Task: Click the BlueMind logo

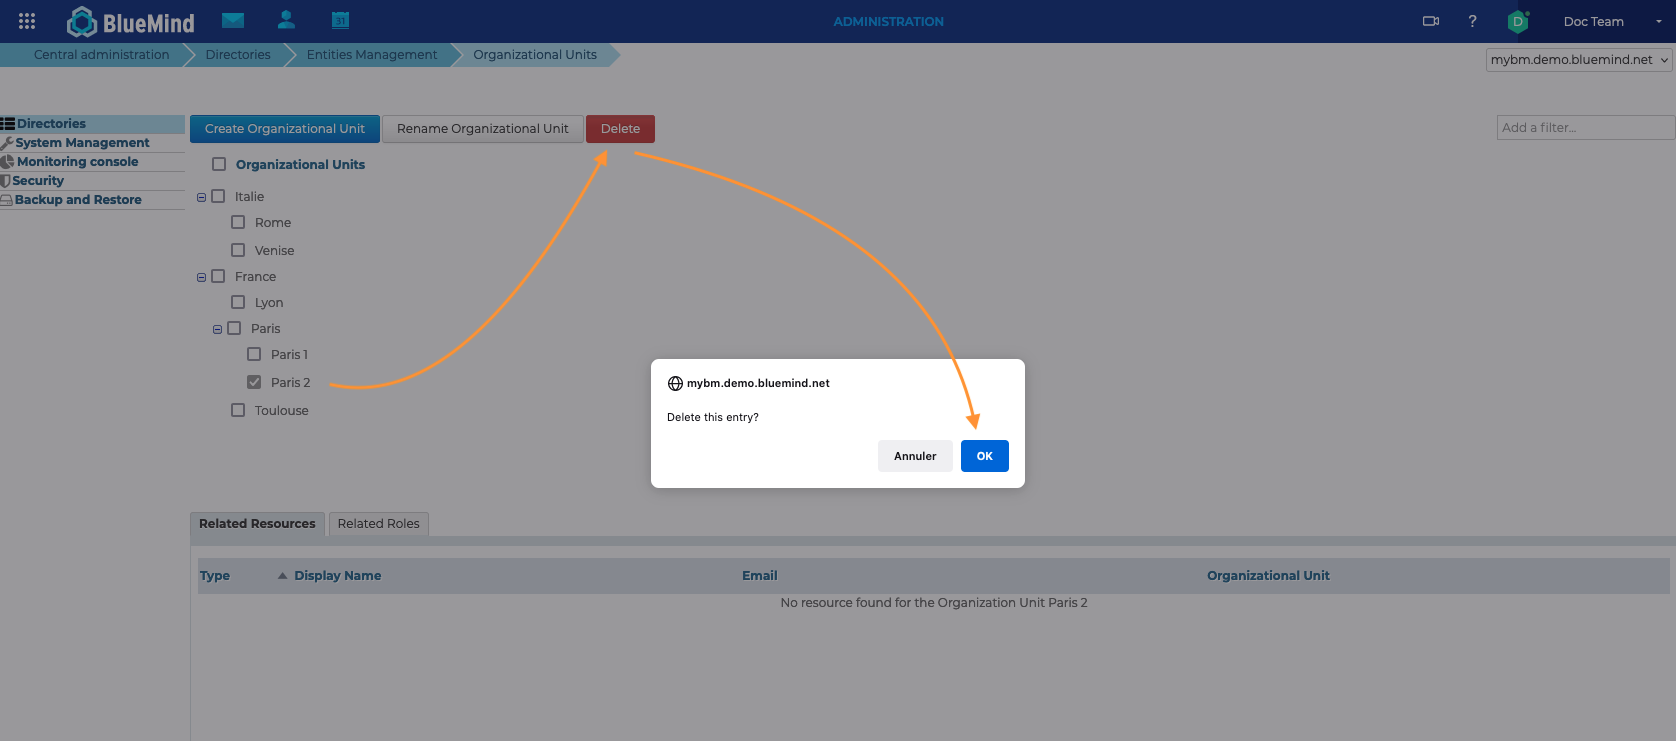Action: click(x=131, y=21)
